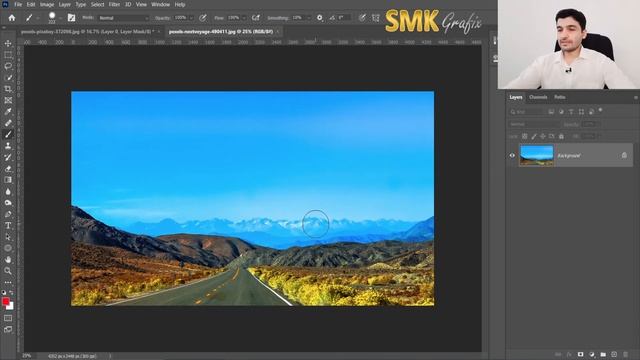Toggle shape layer filter in Layers panel

click(581, 112)
